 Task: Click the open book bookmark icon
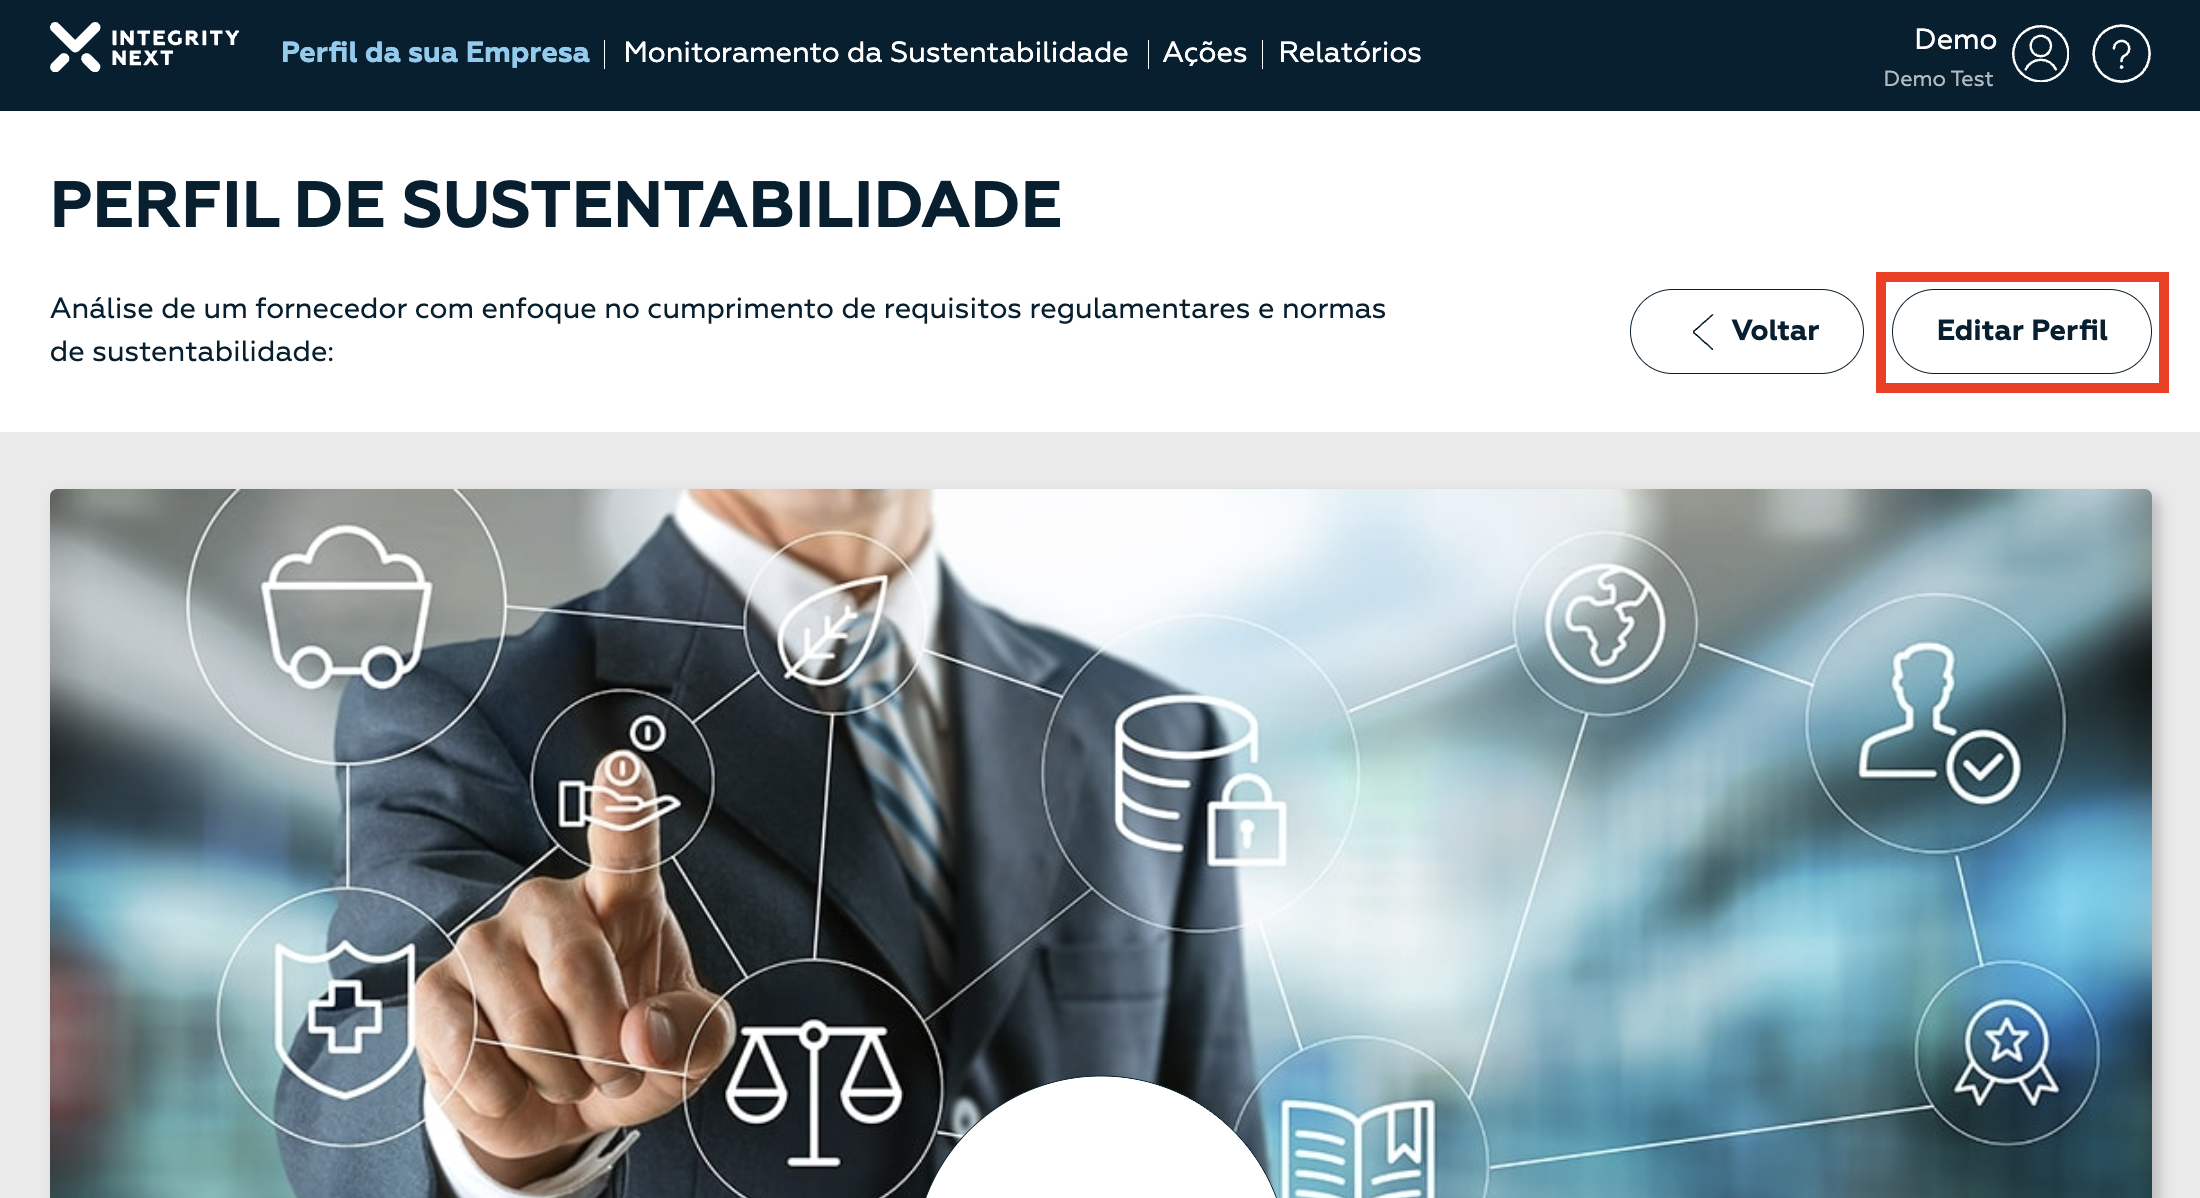point(1359,1150)
